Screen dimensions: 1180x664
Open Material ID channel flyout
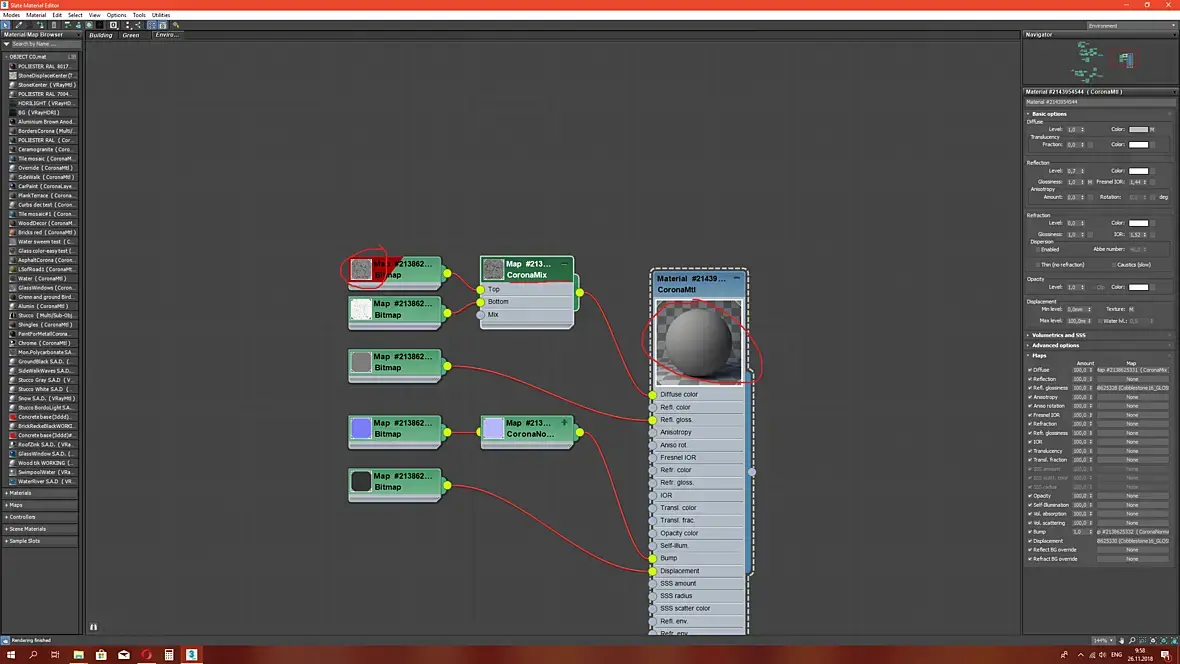pos(114,25)
